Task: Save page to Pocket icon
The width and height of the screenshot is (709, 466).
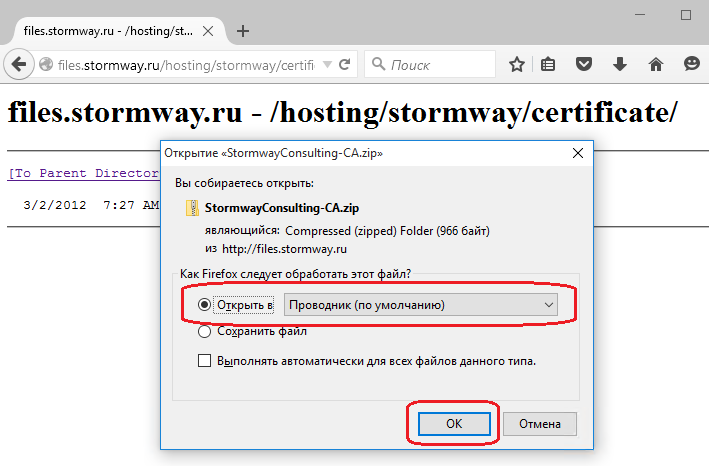Action: tap(584, 64)
